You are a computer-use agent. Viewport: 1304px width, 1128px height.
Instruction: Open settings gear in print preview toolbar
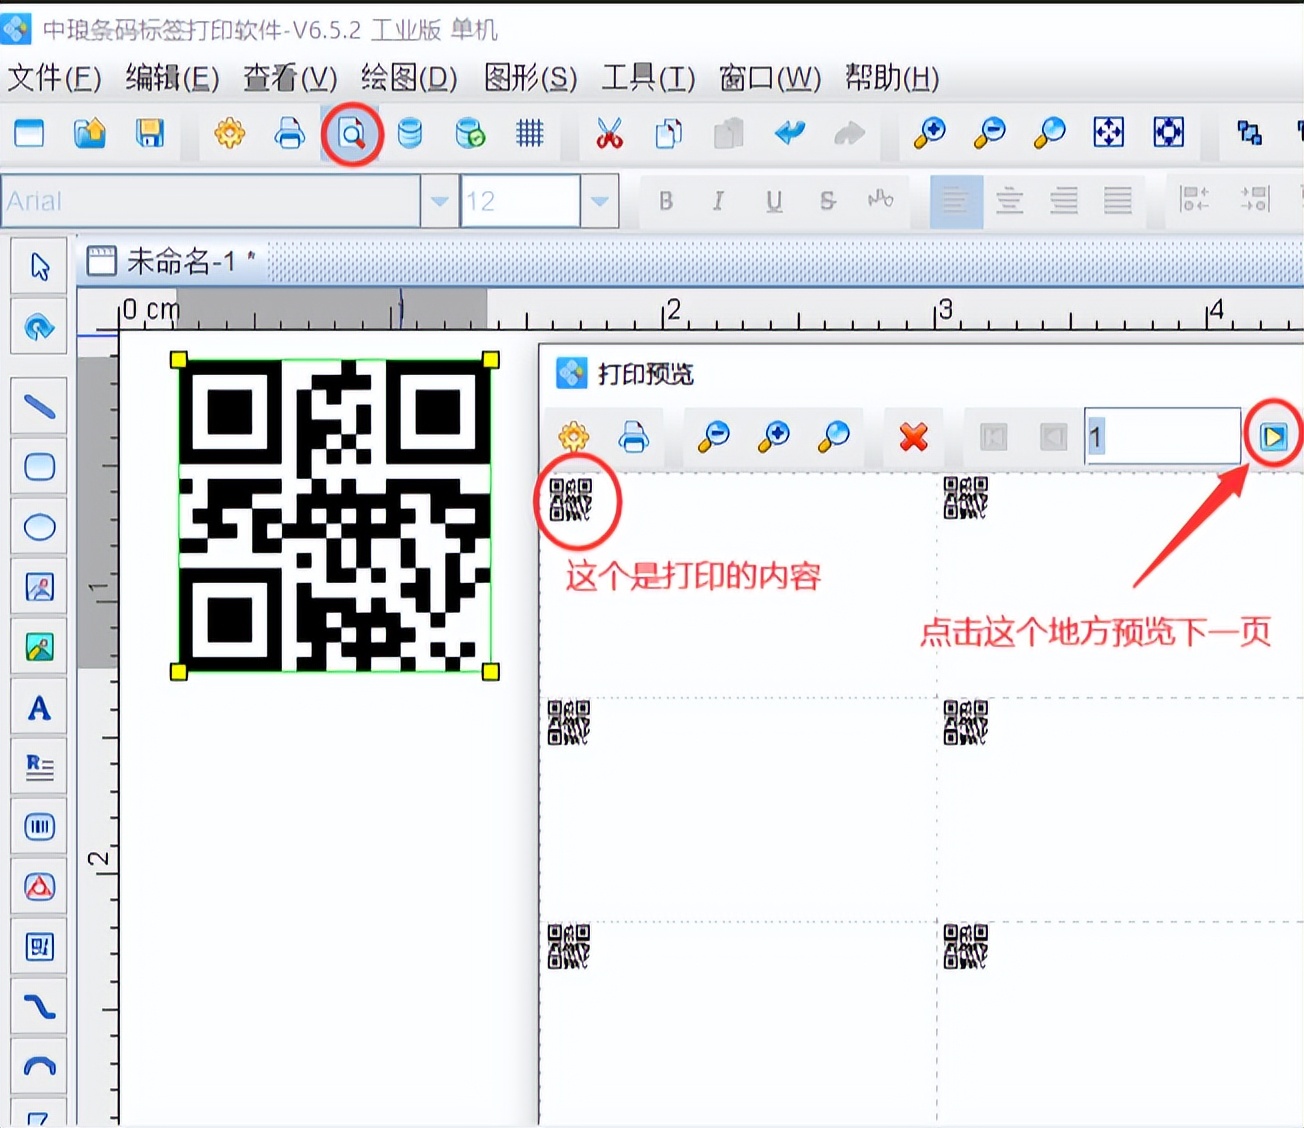click(574, 437)
